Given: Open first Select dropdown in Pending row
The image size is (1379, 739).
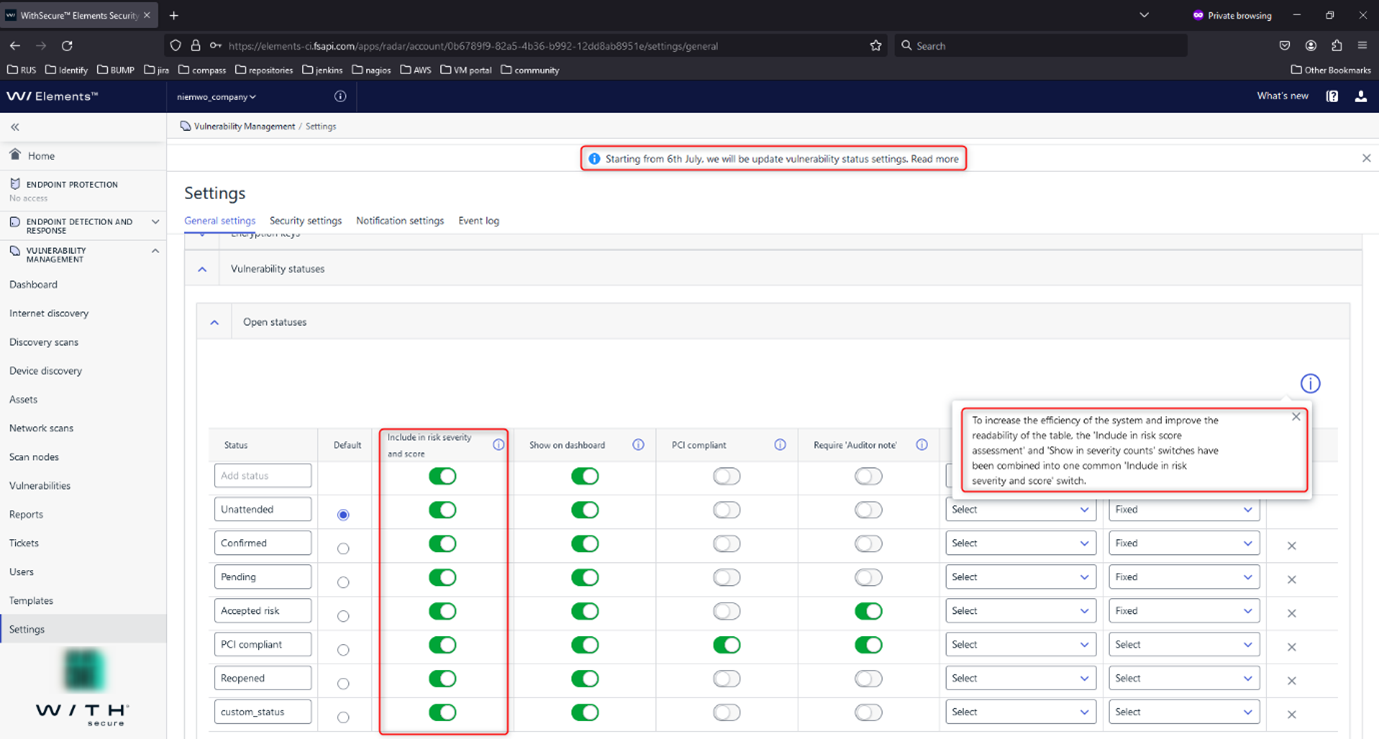Looking at the screenshot, I should point(1020,577).
